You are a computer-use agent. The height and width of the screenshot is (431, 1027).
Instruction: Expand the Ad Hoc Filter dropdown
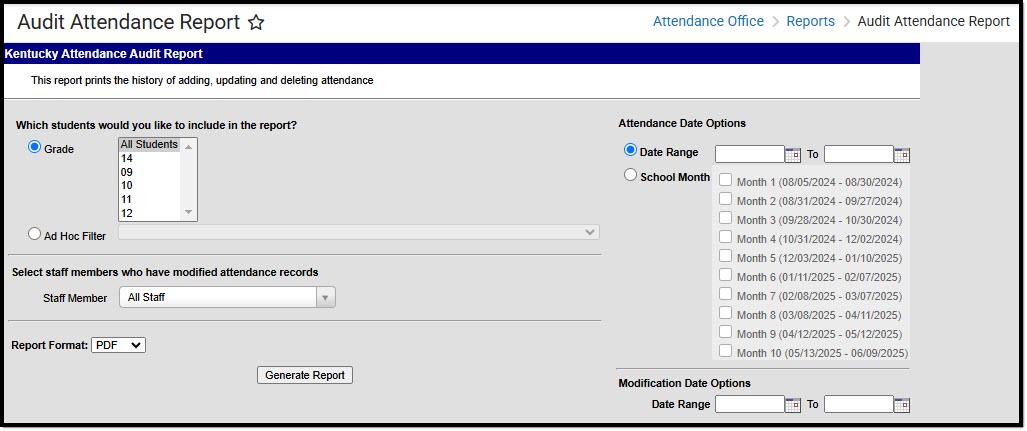click(x=358, y=233)
